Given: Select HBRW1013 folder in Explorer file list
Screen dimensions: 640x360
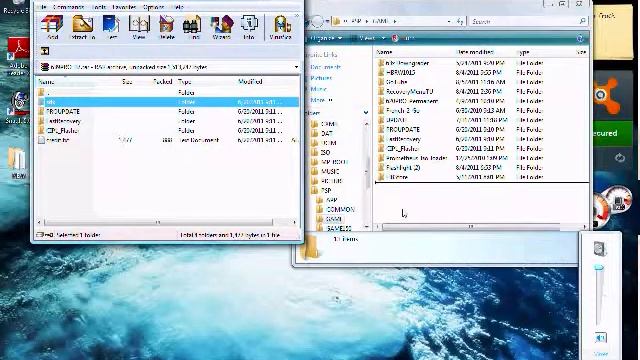Looking at the screenshot, I should [x=400, y=73].
